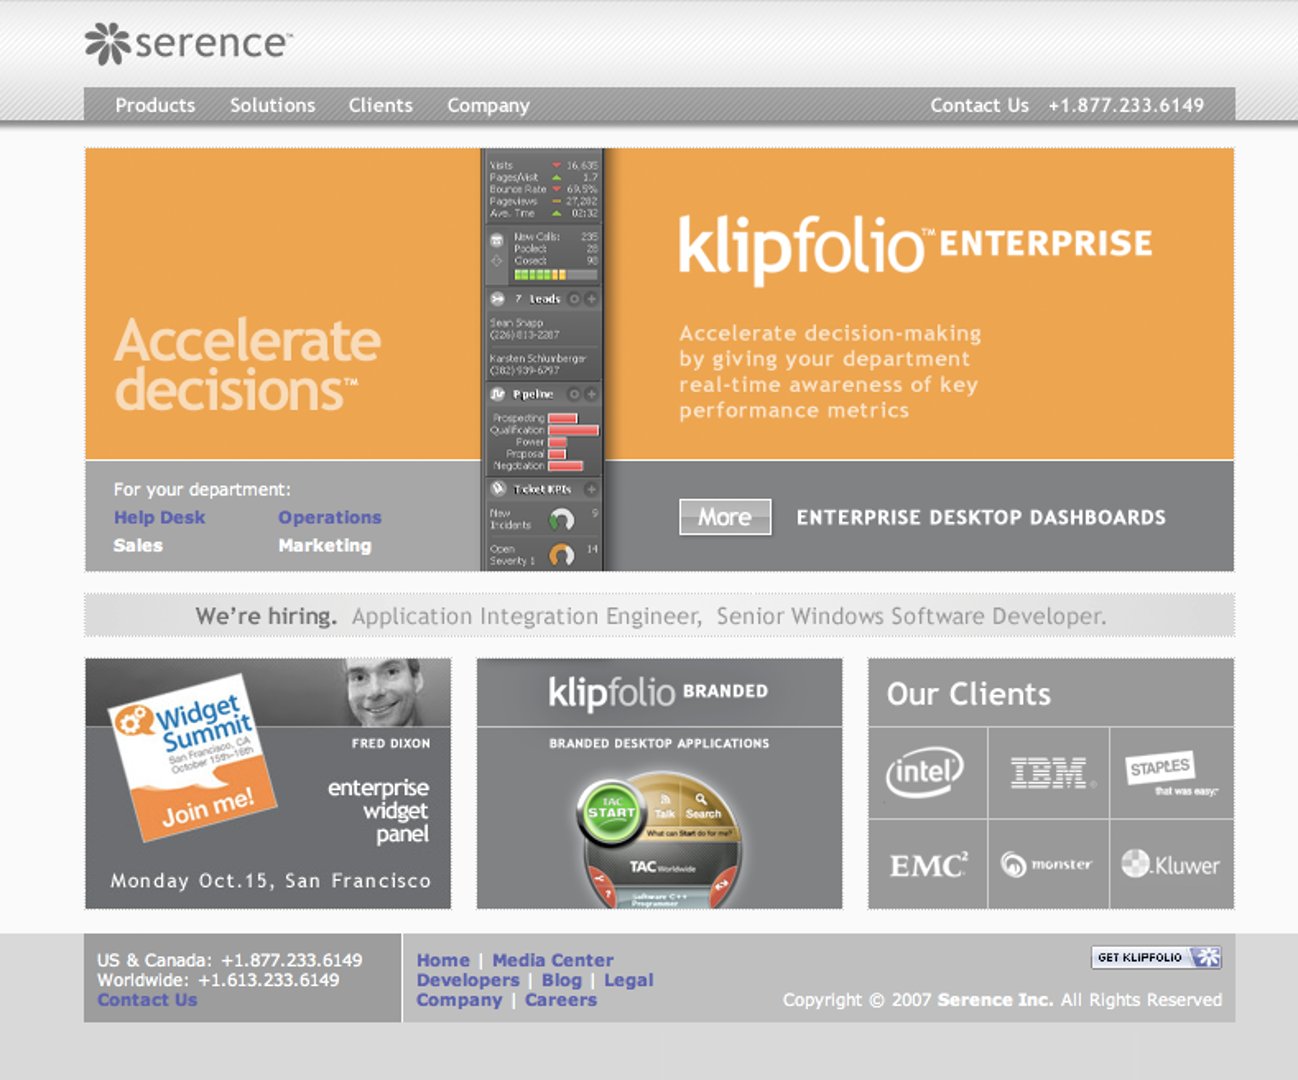The width and height of the screenshot is (1298, 1080).
Task: Click the Kluwer client logo
Action: click(1171, 865)
